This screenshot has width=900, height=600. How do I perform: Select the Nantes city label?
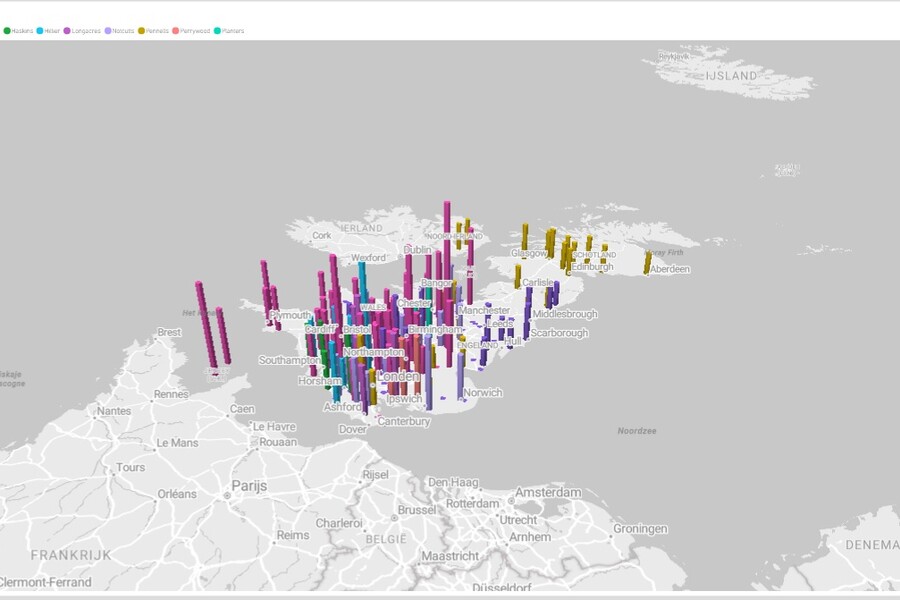click(114, 411)
